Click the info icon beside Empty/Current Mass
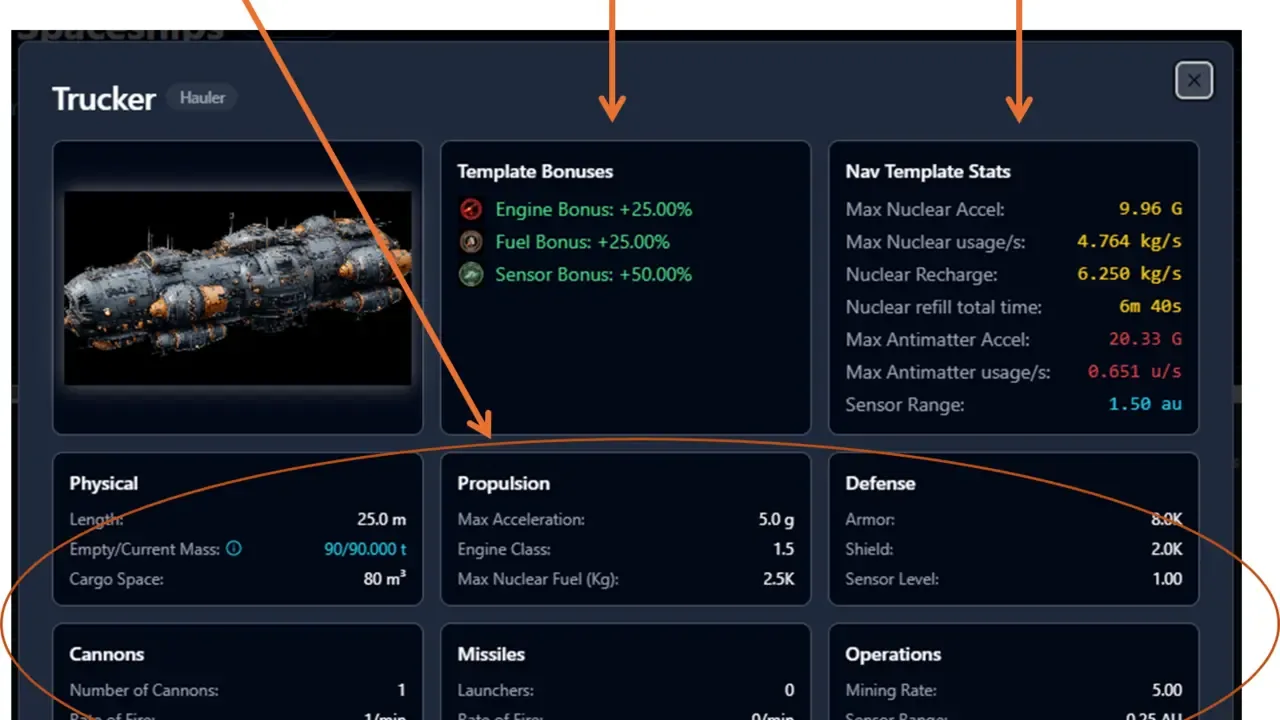Screen dimensions: 1280x720 [x=234, y=549]
